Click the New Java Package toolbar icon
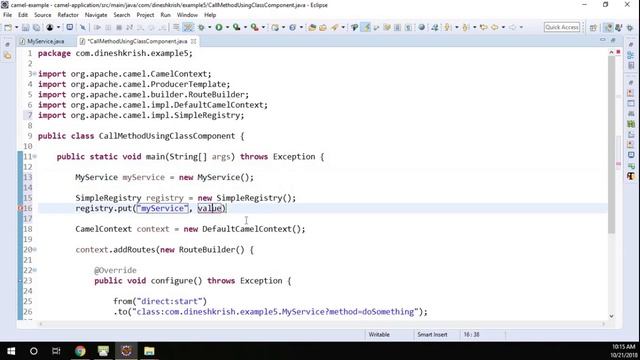This screenshot has width=640, height=360. point(275,27)
